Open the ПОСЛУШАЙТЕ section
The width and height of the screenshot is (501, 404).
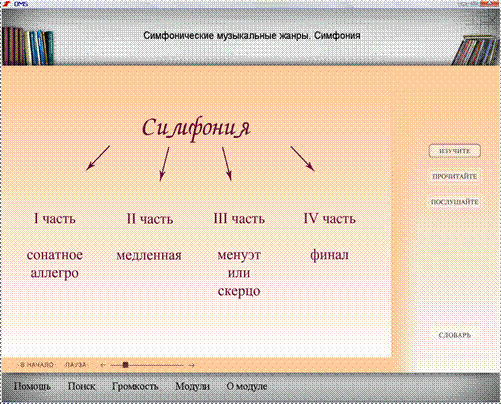pos(454,202)
